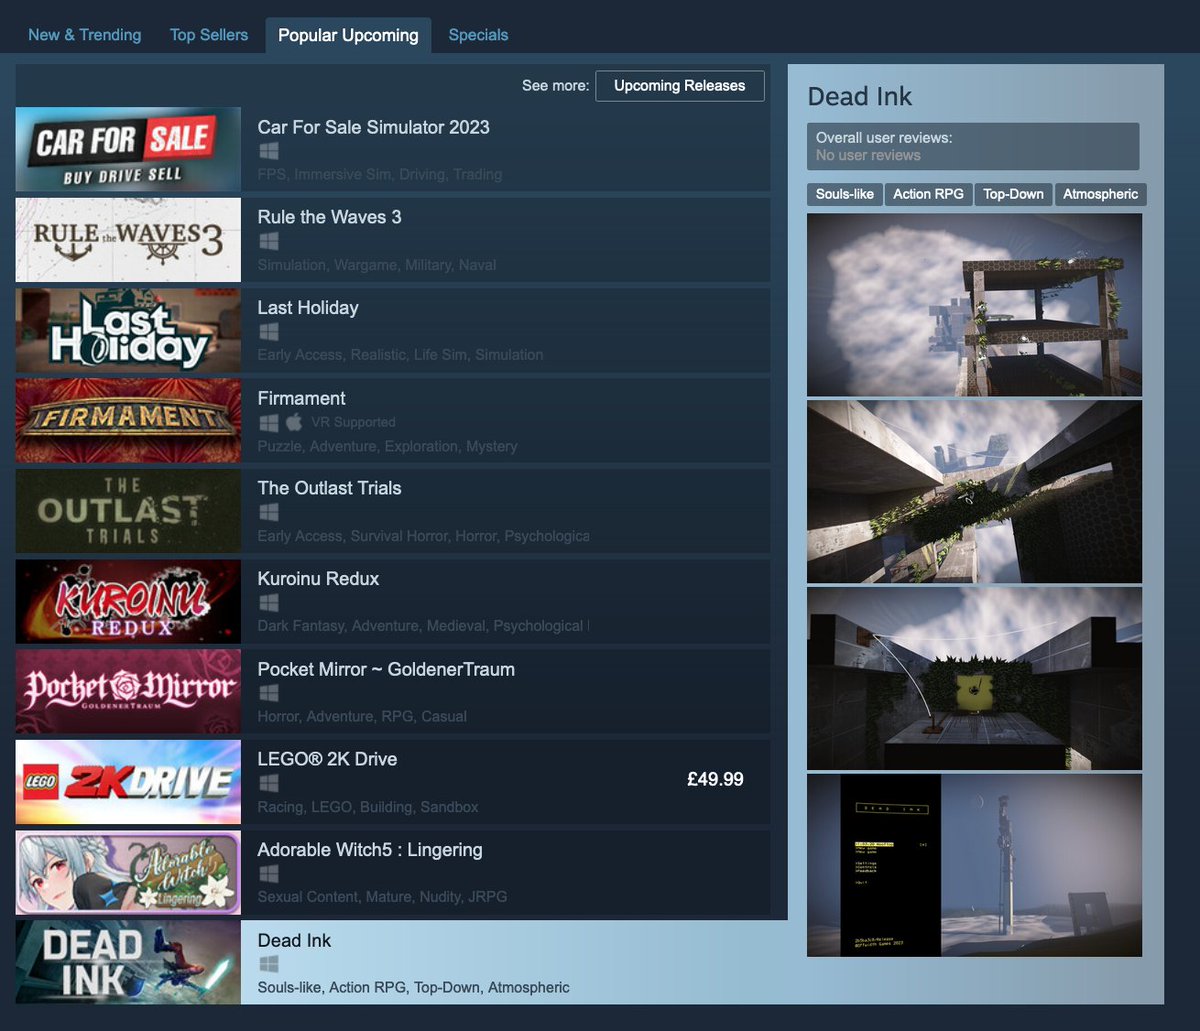Click the Atmospheric tag button

click(1101, 194)
